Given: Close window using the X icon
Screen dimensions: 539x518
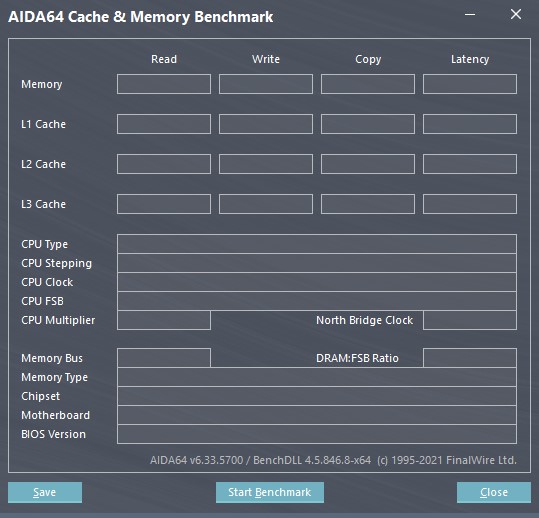Looking at the screenshot, I should pos(516,14).
